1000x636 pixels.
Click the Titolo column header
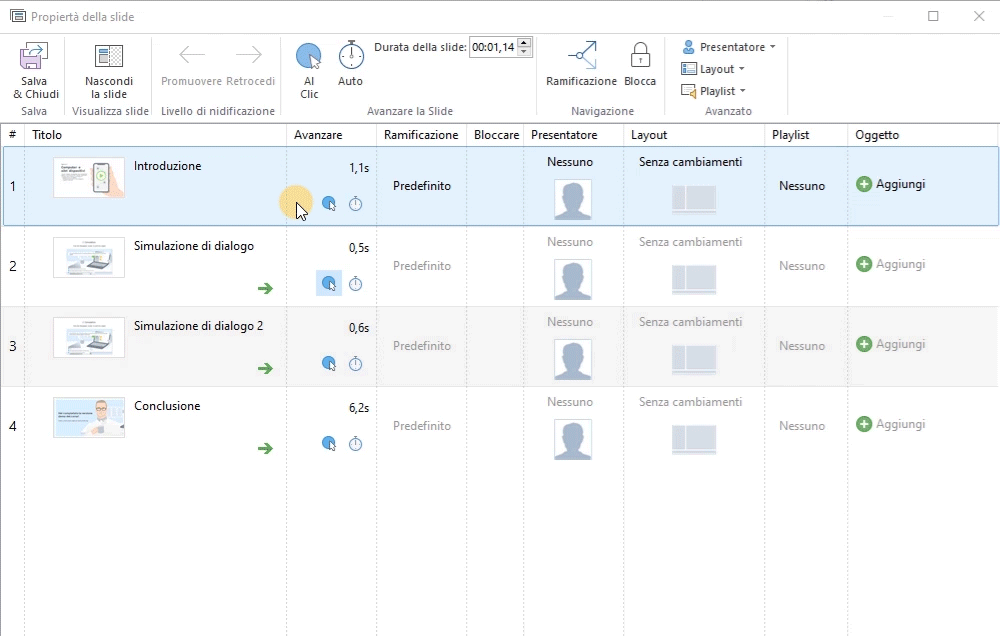coord(47,135)
